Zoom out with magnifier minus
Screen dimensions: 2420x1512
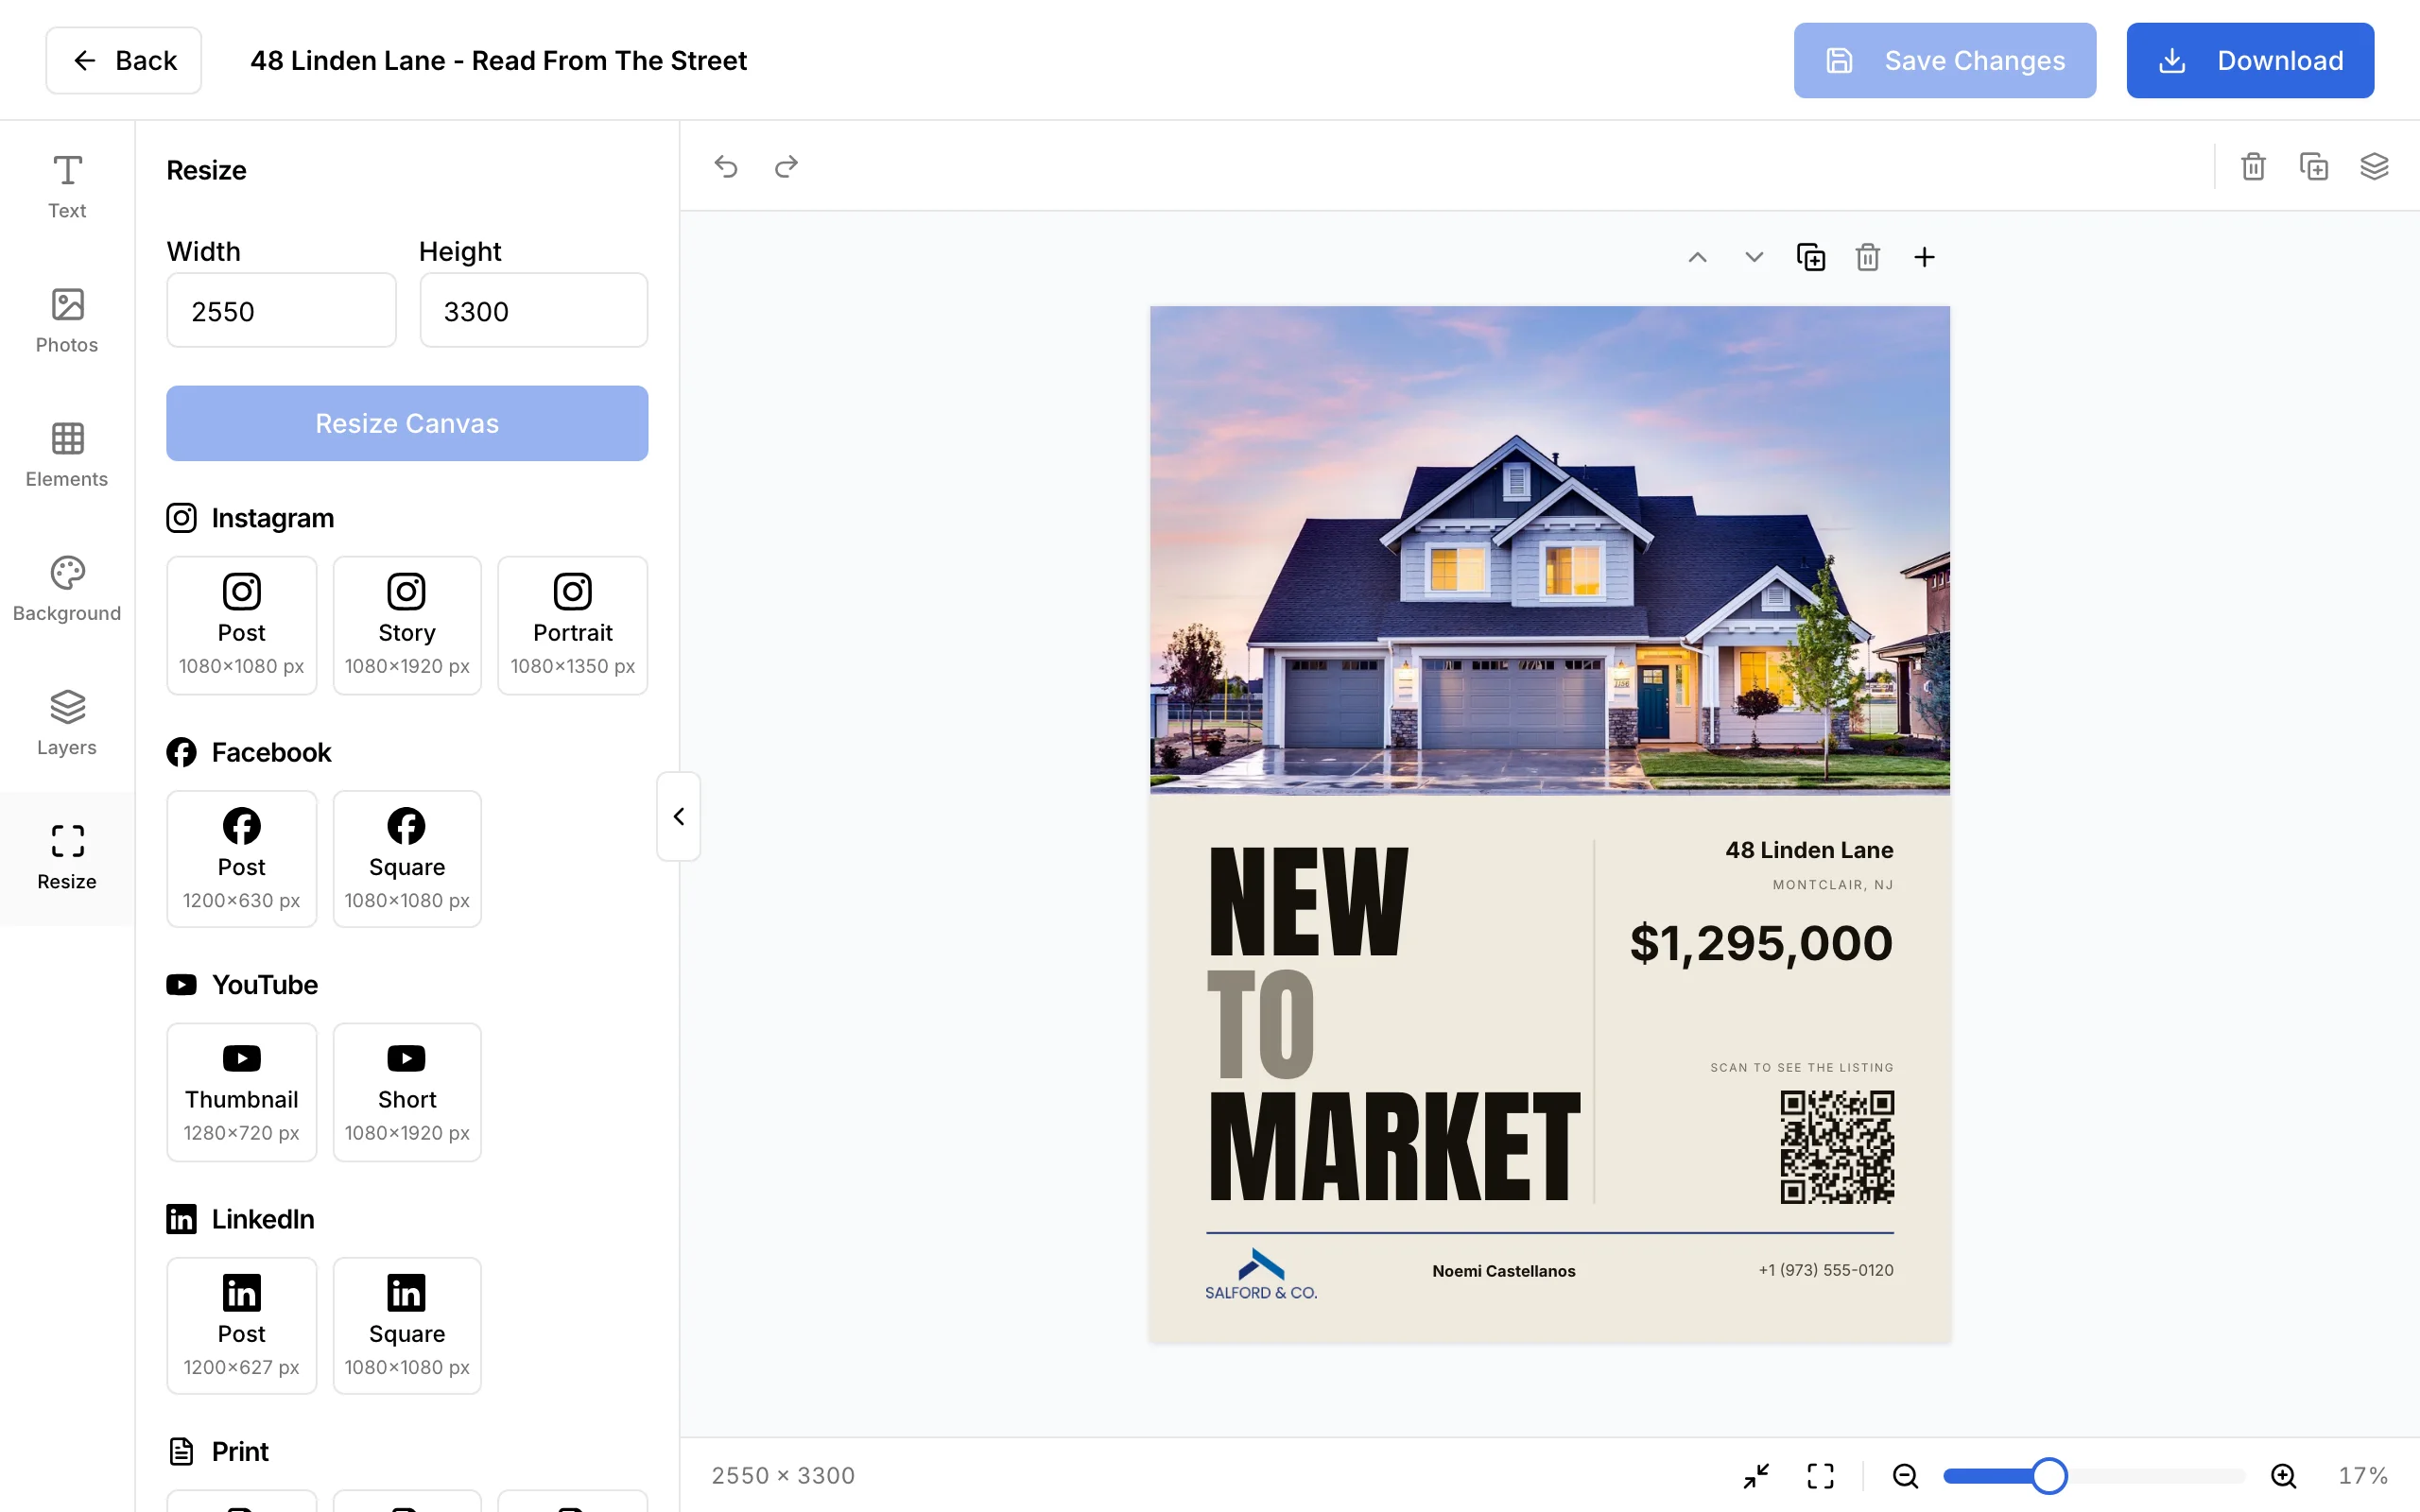[x=1905, y=1476]
